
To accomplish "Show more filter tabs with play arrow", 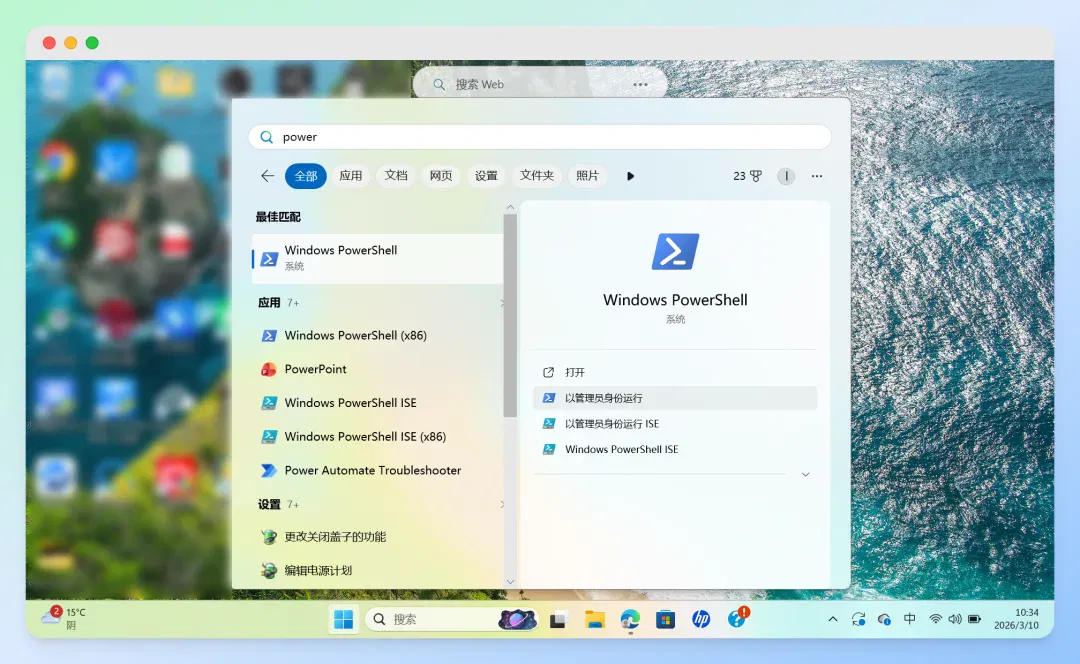I will [630, 176].
